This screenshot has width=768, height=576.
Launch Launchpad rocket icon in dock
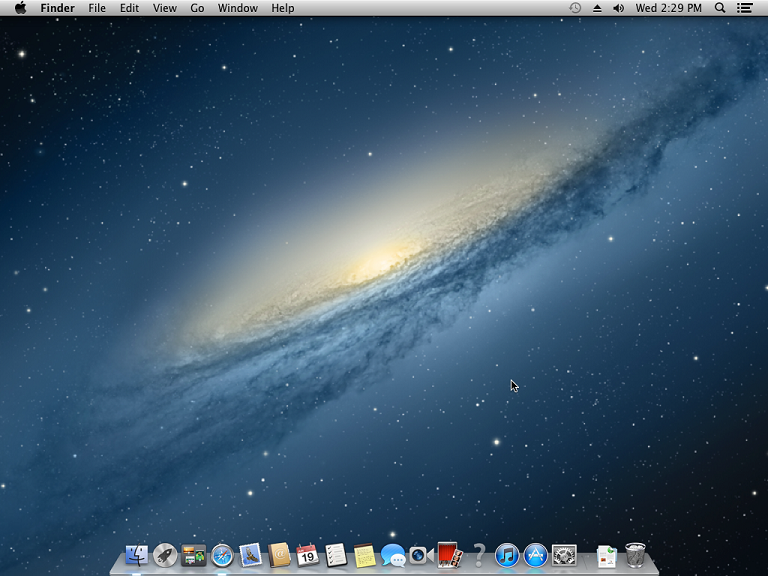pos(165,555)
